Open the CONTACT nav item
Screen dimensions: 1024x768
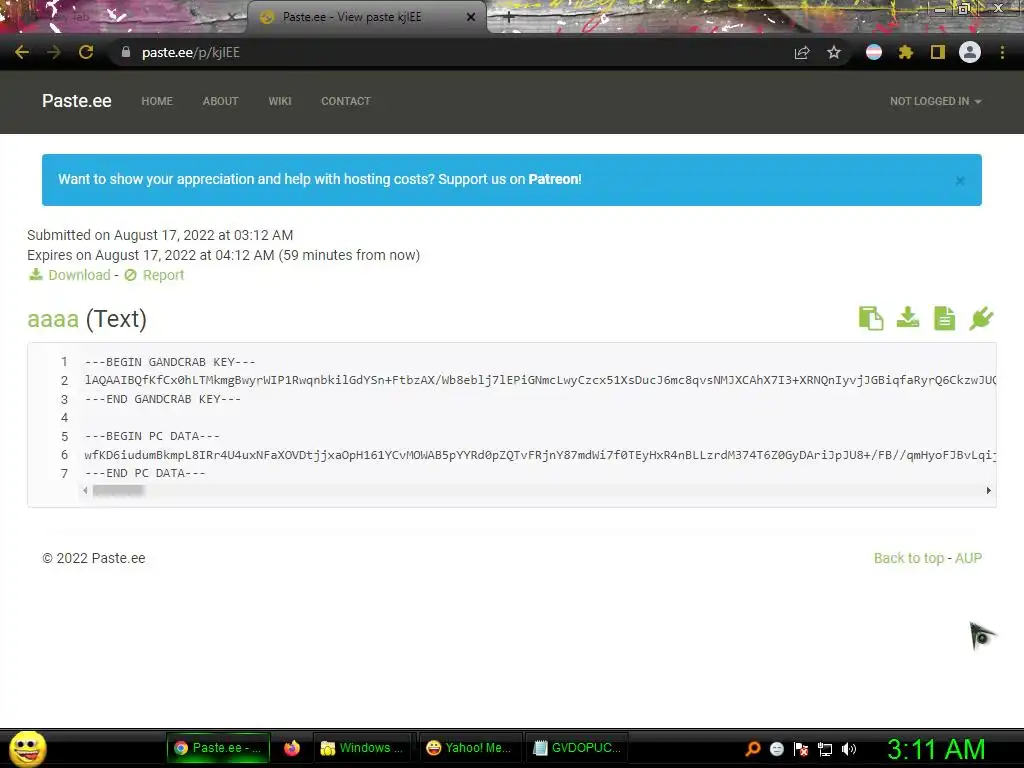pos(345,101)
